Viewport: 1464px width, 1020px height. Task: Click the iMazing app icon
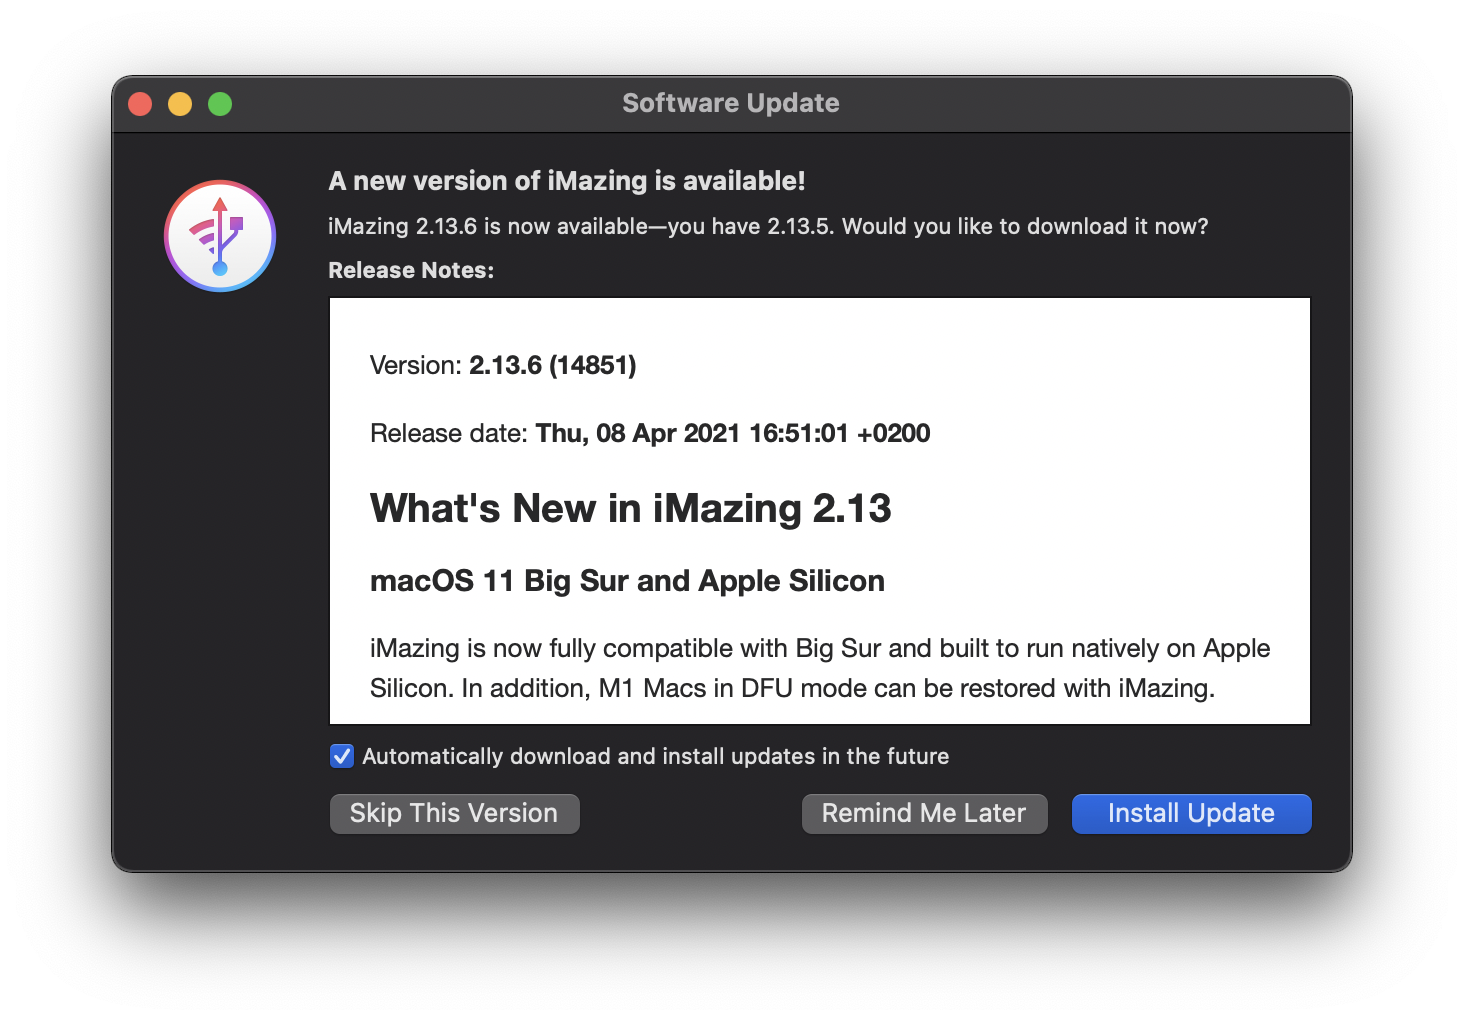[220, 236]
